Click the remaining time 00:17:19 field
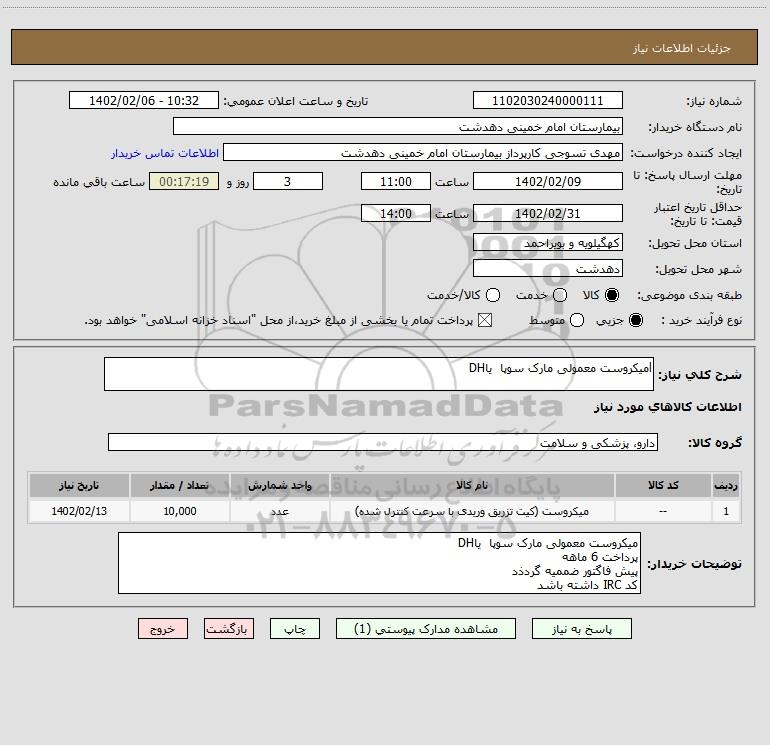Screen dimensions: 770x745 (x=184, y=181)
